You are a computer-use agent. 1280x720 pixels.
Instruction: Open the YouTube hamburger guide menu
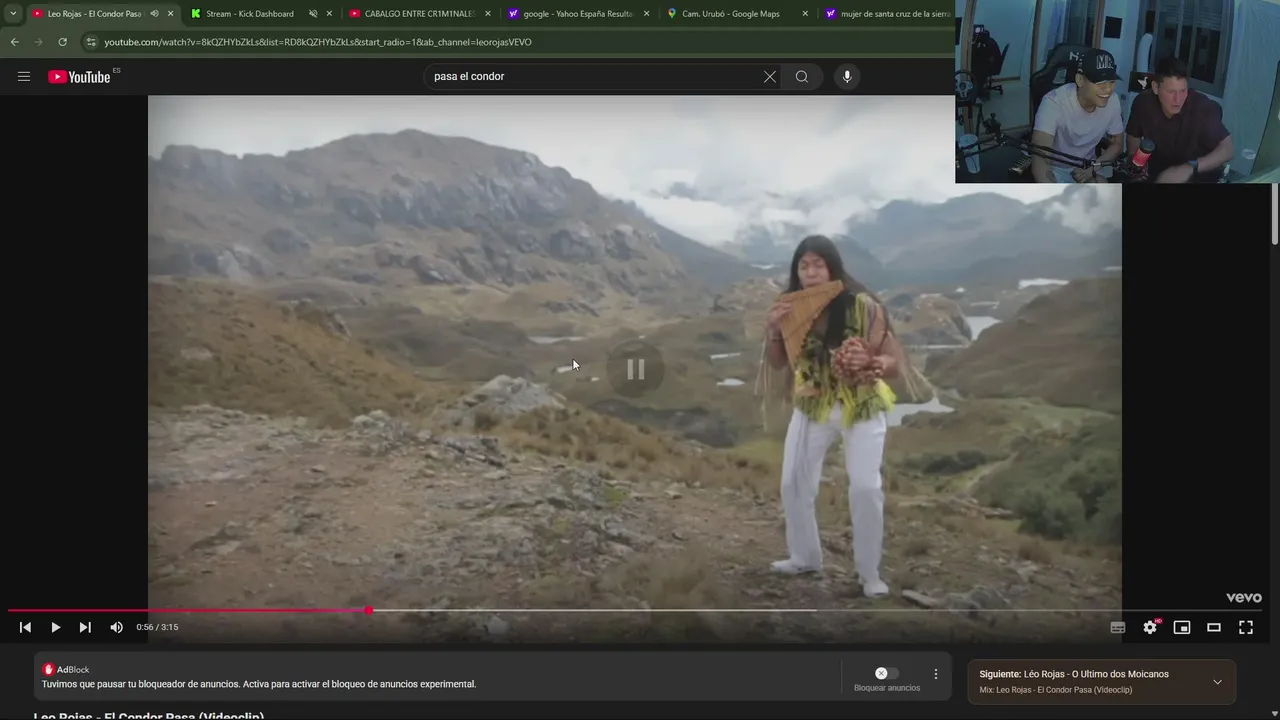click(24, 77)
